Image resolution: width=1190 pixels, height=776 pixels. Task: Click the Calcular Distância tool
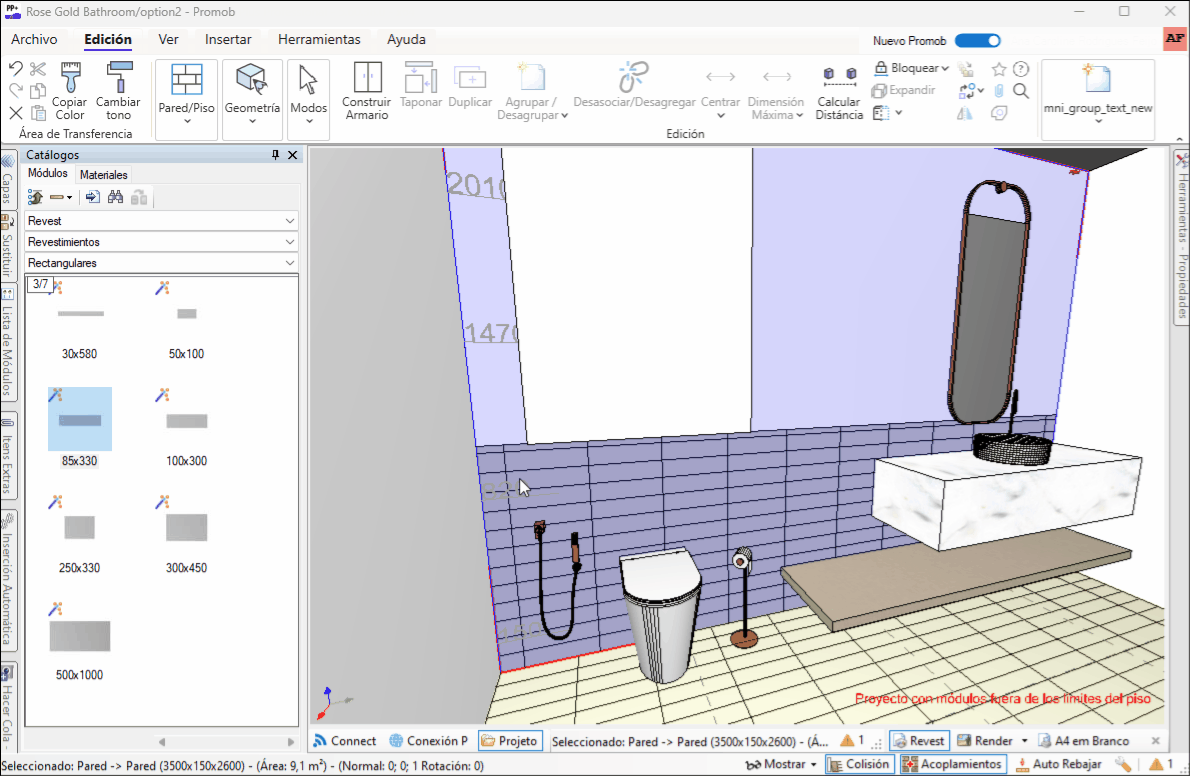(x=839, y=93)
